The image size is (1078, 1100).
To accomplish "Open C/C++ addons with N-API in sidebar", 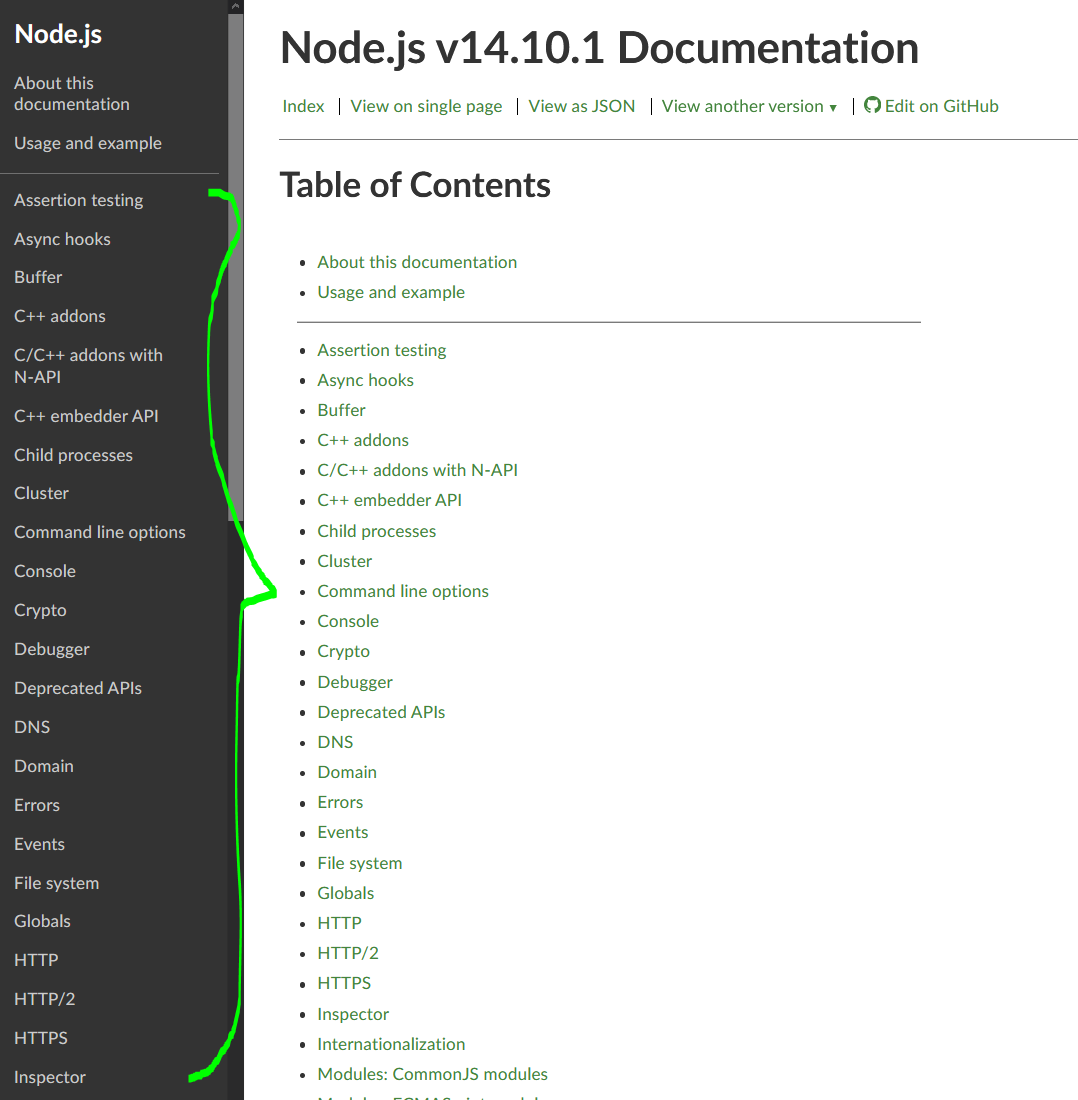I will [88, 365].
